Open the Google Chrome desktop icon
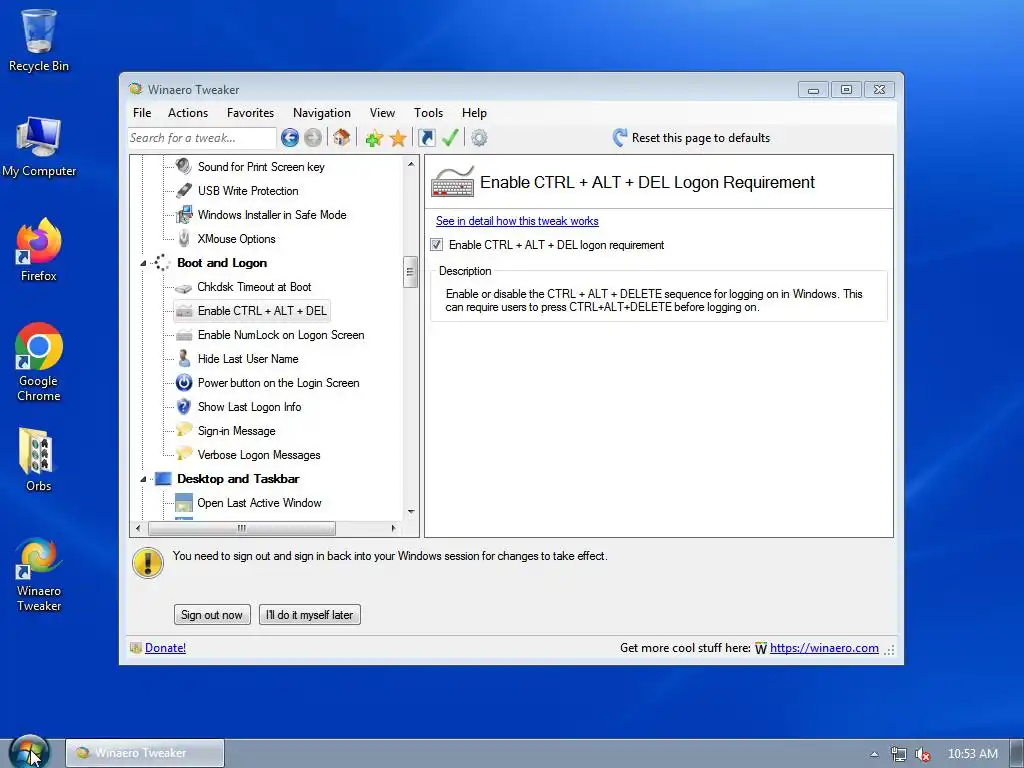Image resolution: width=1024 pixels, height=768 pixels. [x=39, y=362]
